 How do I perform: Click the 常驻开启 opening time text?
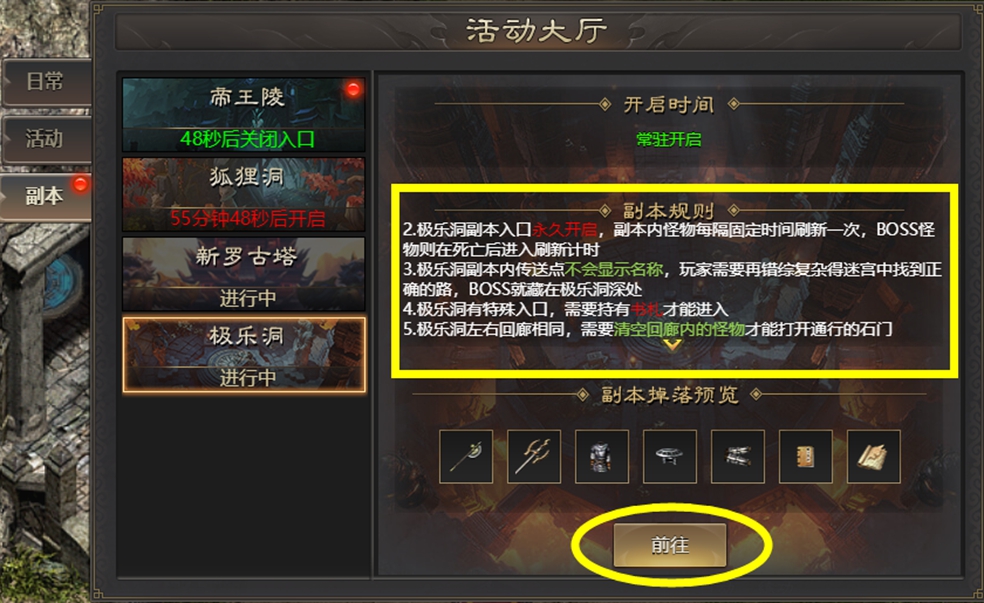pos(669,139)
